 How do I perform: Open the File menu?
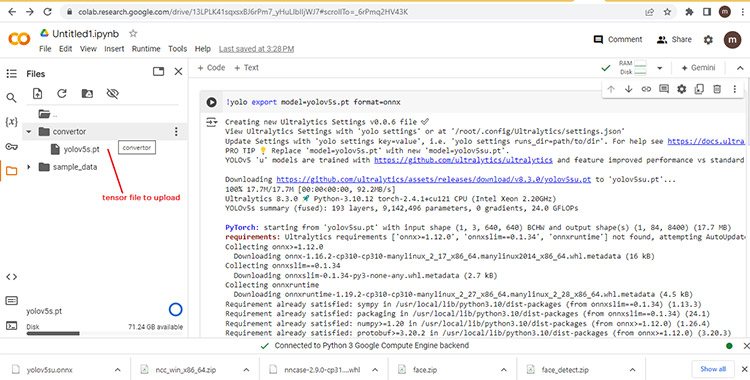tap(45, 49)
